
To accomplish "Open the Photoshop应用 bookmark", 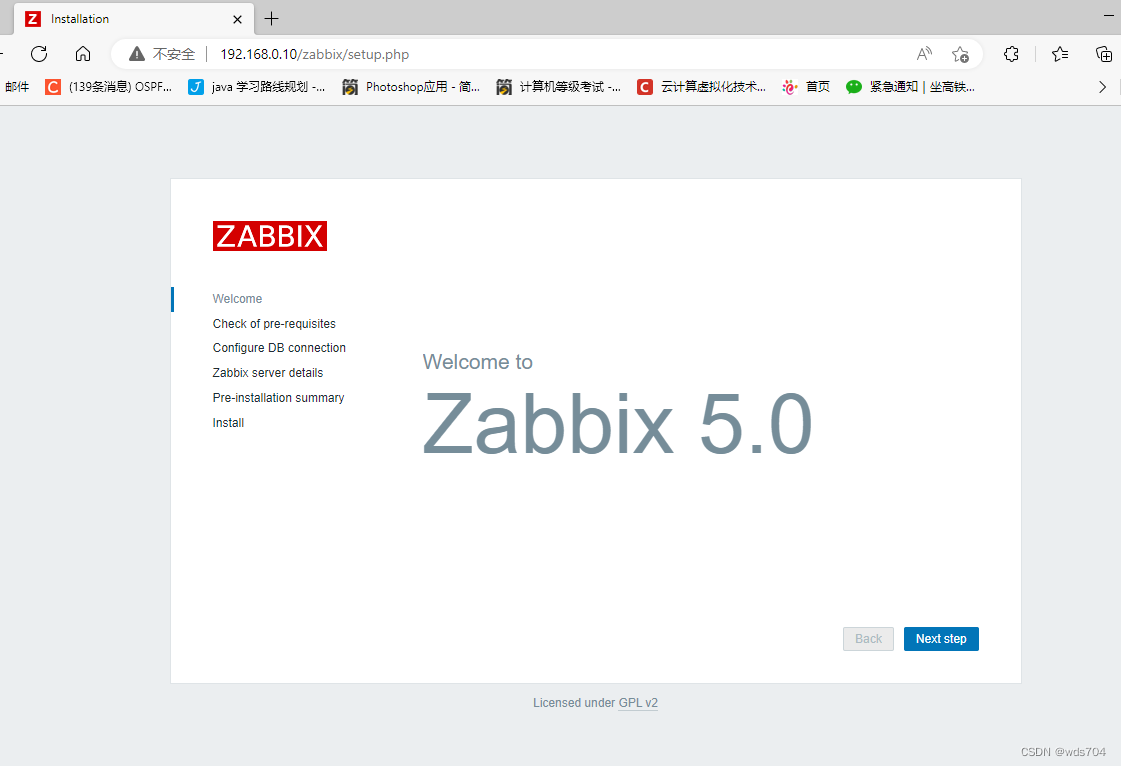I will (x=411, y=87).
